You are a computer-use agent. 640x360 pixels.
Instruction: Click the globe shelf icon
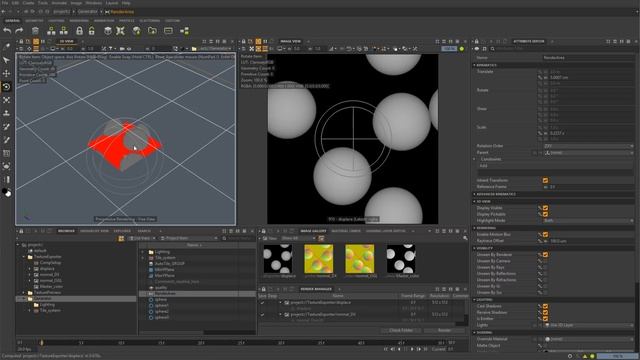click(x=136, y=31)
